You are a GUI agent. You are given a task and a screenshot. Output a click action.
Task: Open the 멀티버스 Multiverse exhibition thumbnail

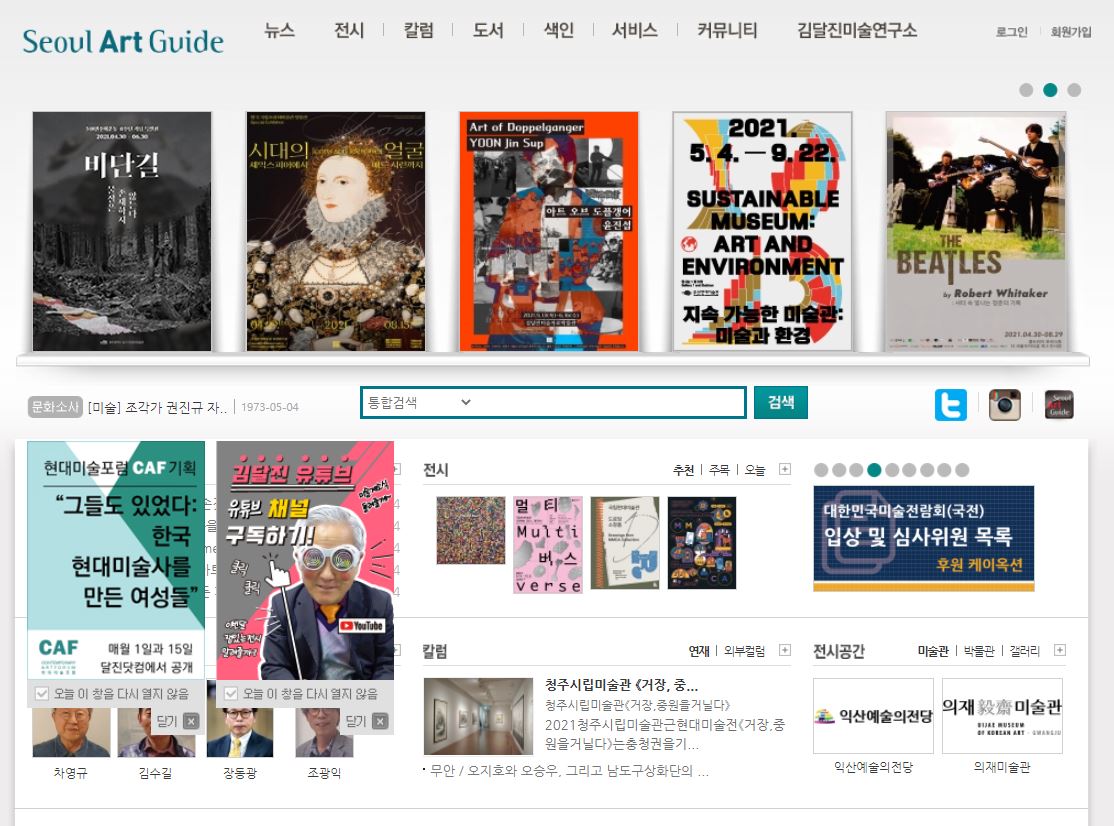[548, 545]
